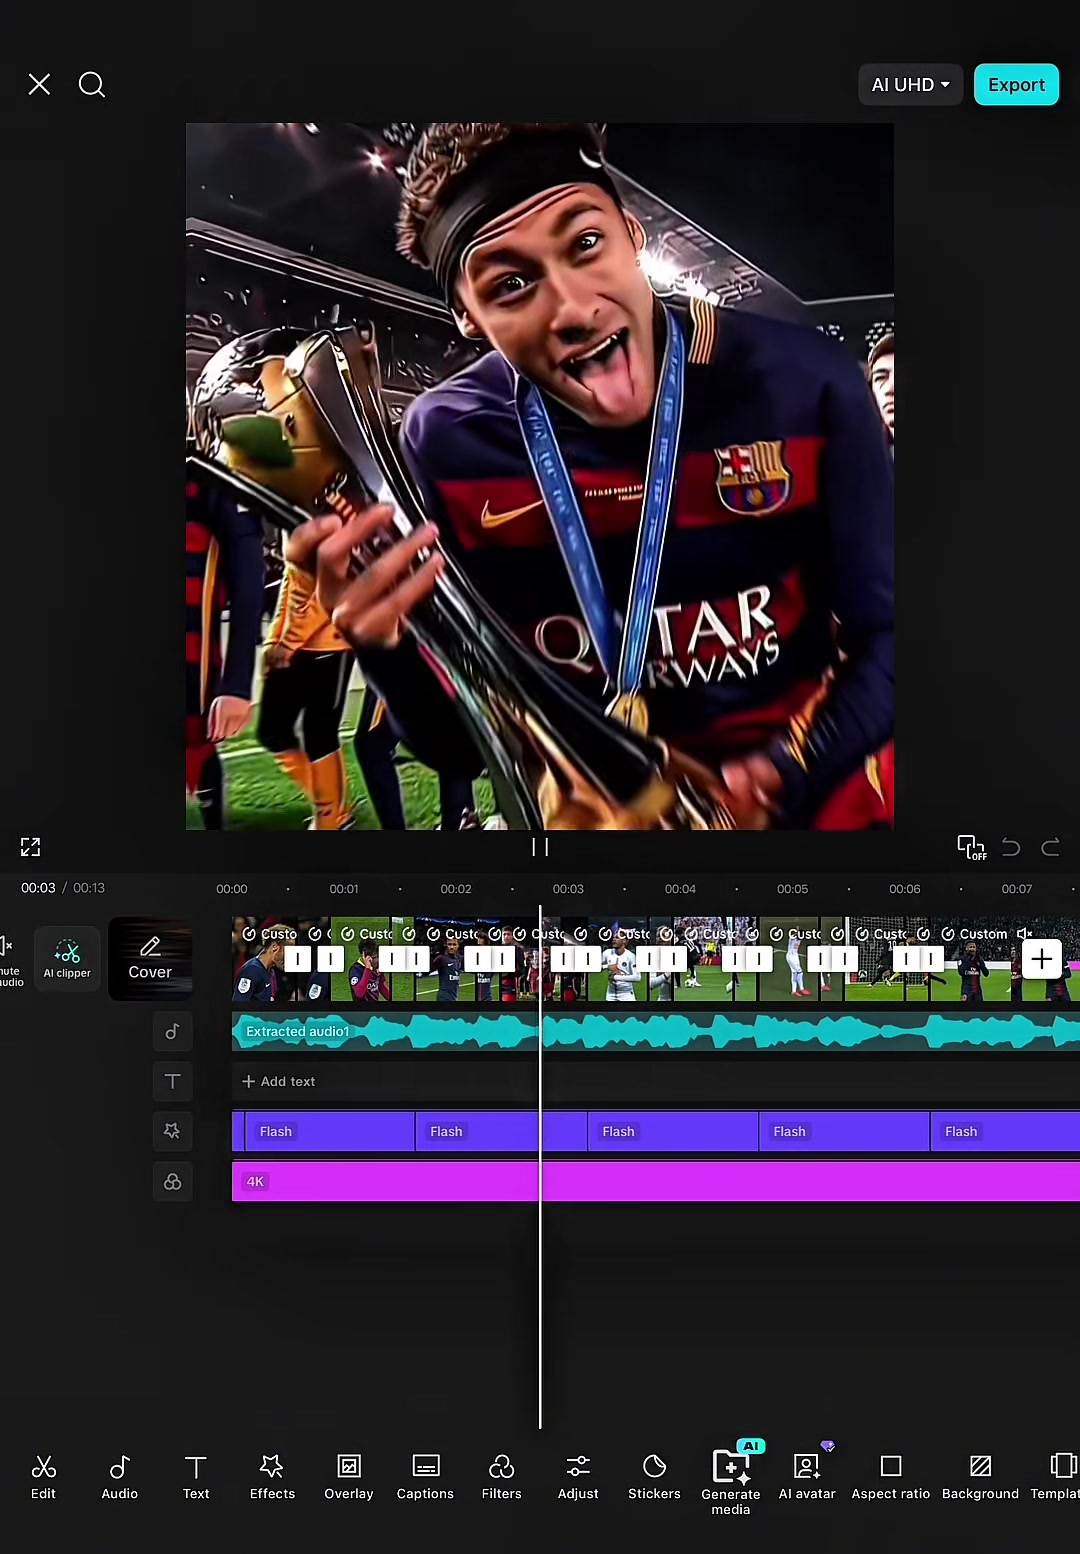1080x1554 pixels.
Task: Open the AI clipper tool
Action: (x=67, y=959)
